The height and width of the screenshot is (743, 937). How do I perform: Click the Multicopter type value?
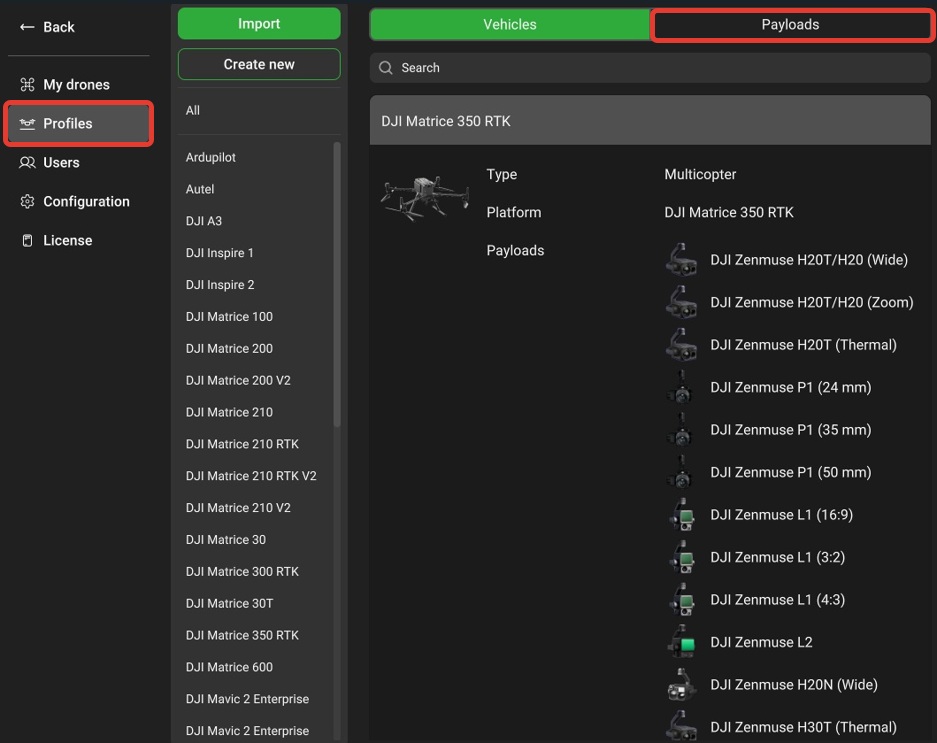click(x=700, y=175)
